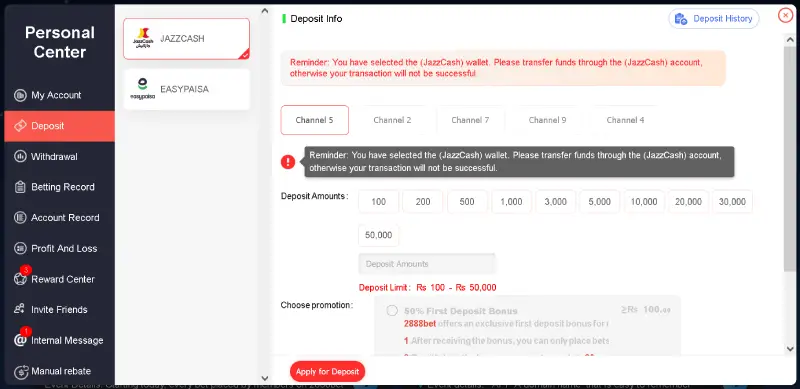This screenshot has width=800, height=389.
Task: Choose the 3,000 deposit amount
Action: tap(556, 202)
